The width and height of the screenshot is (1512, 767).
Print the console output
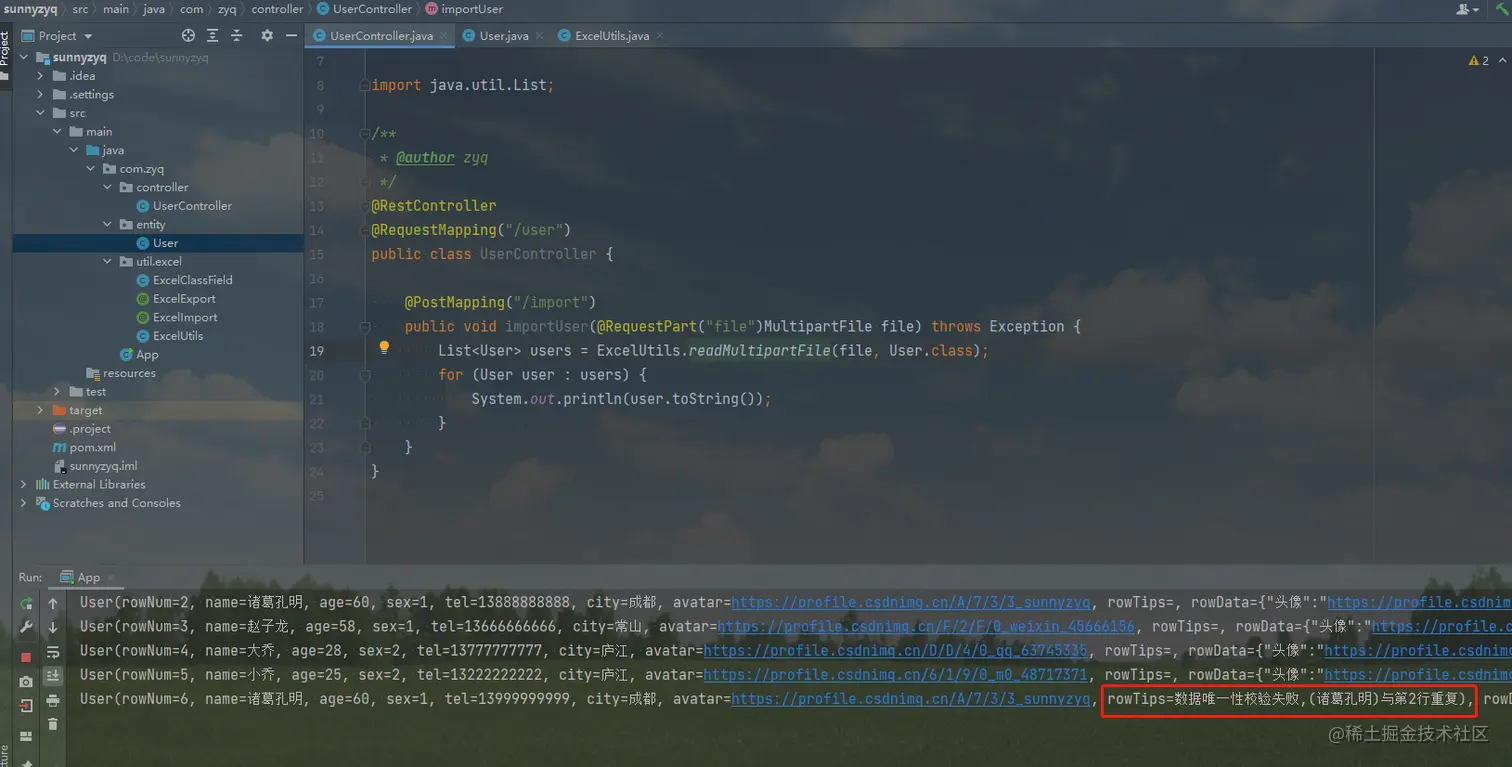[x=53, y=700]
